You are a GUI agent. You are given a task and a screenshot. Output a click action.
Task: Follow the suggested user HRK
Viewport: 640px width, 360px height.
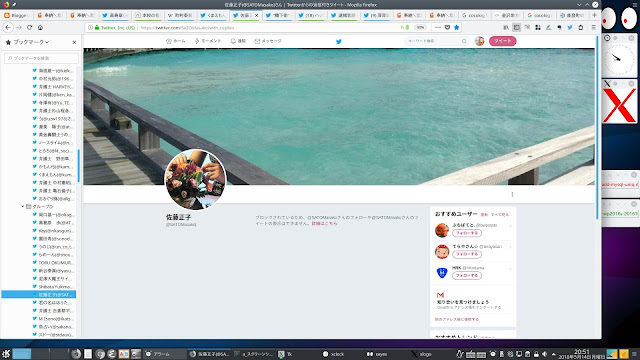coord(467,276)
